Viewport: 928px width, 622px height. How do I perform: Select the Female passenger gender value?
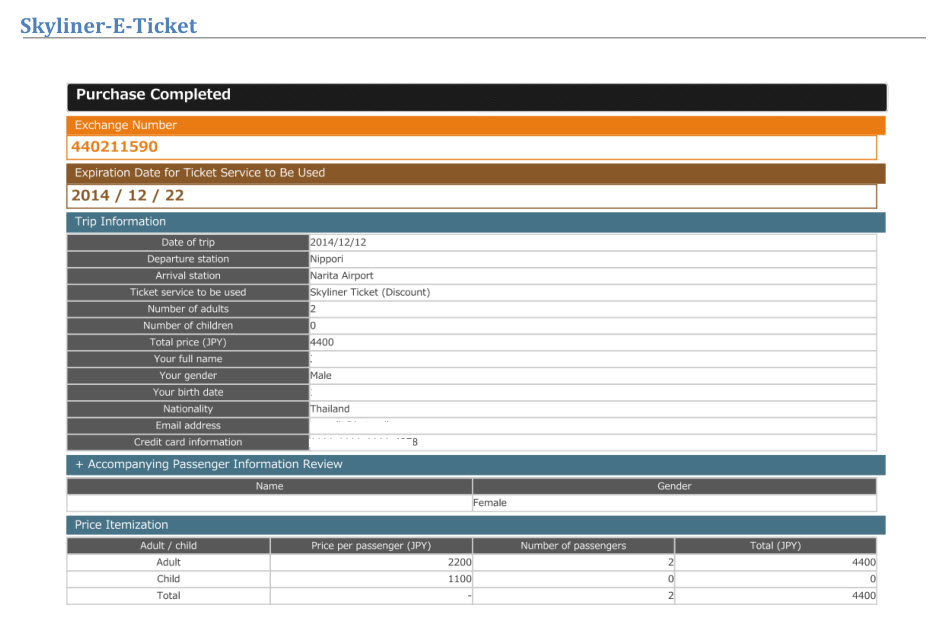point(489,502)
